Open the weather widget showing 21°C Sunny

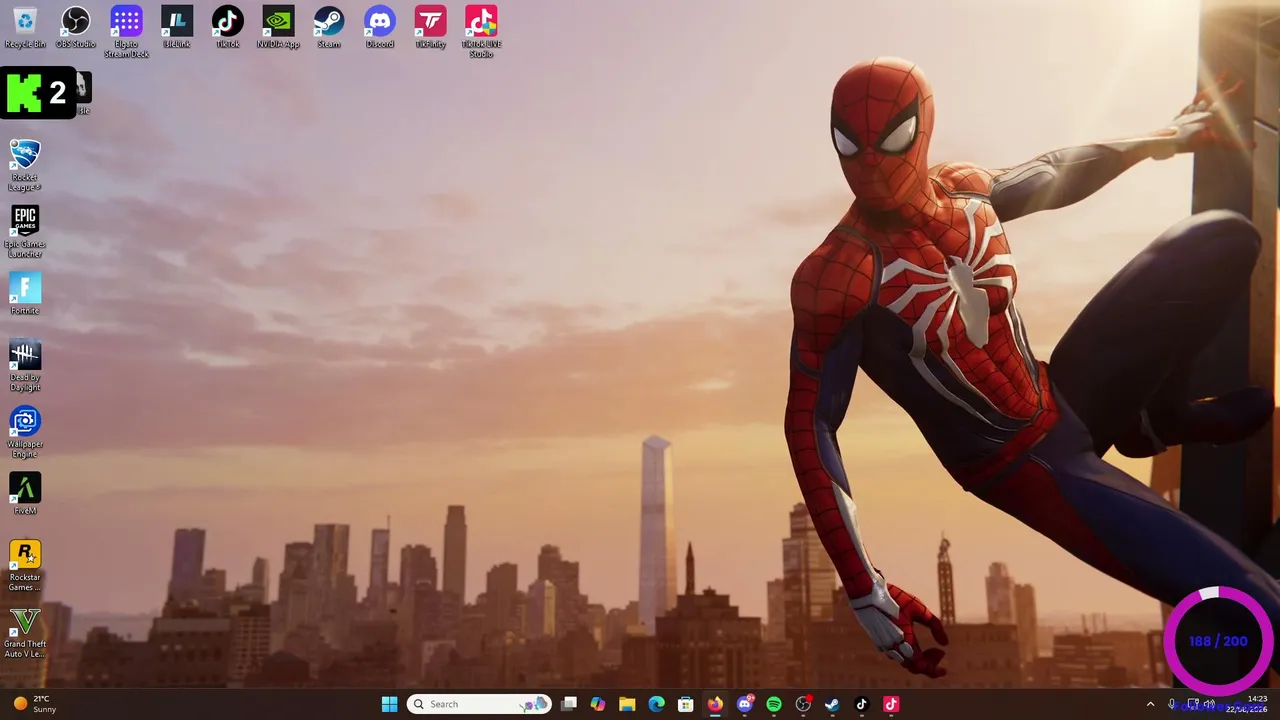(34, 704)
